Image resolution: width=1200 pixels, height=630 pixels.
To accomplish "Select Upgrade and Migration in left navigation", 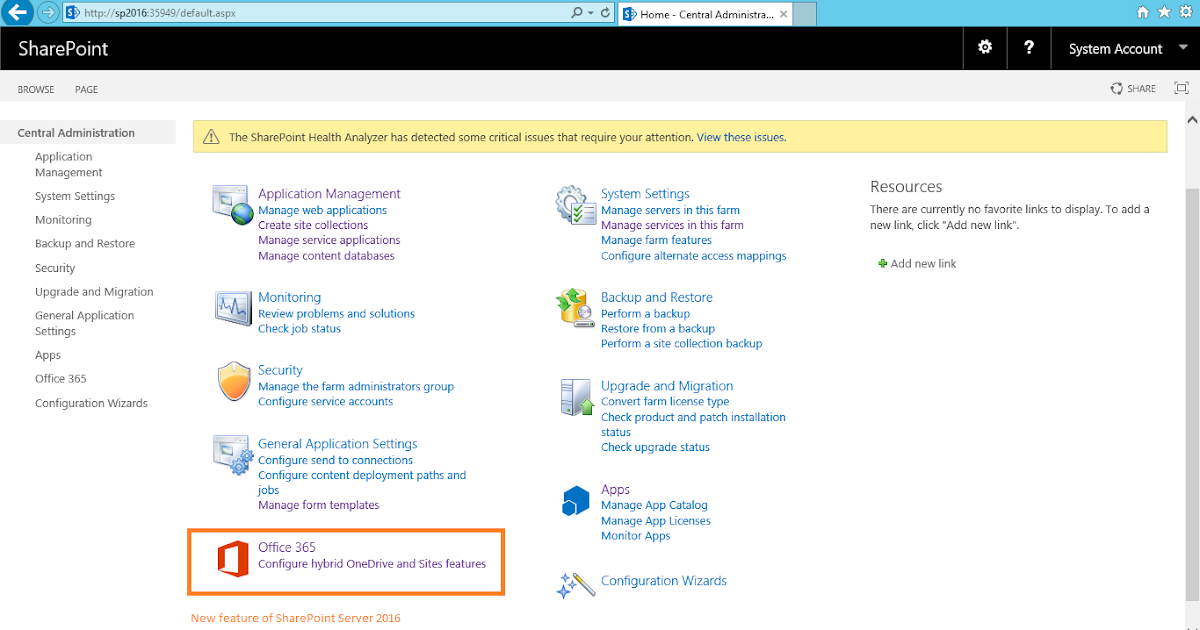I will tap(94, 292).
